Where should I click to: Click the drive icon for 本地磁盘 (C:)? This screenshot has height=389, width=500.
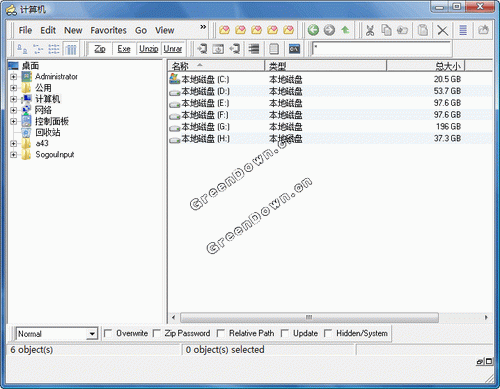click(x=174, y=79)
